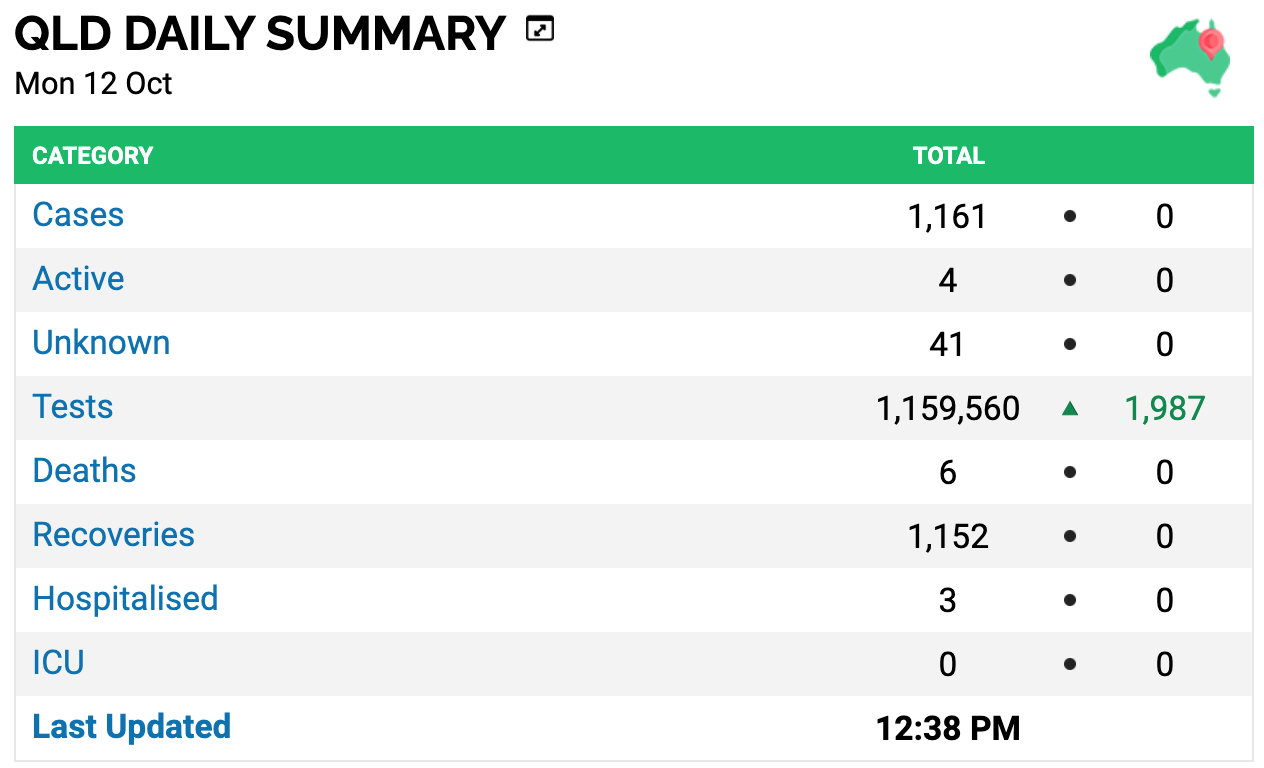Viewport: 1264px width, 768px height.
Task: Click the CATEGORY column header
Action: (x=93, y=156)
